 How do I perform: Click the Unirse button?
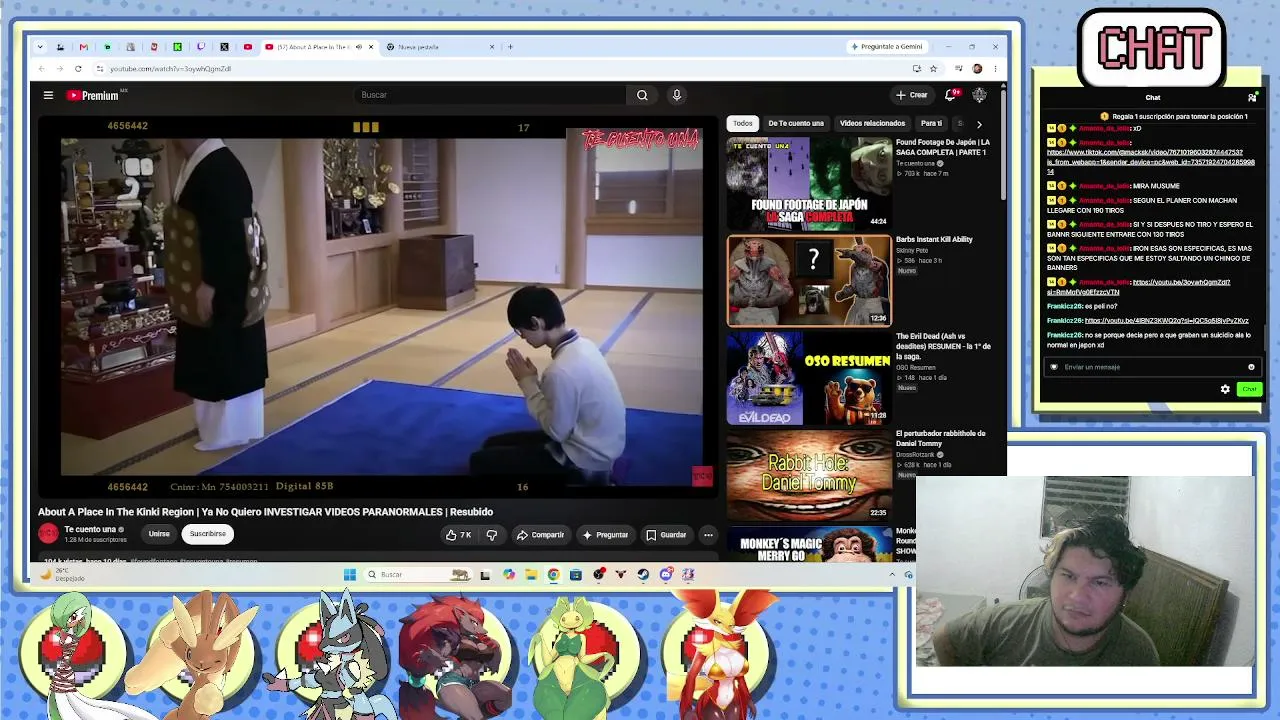pos(159,534)
